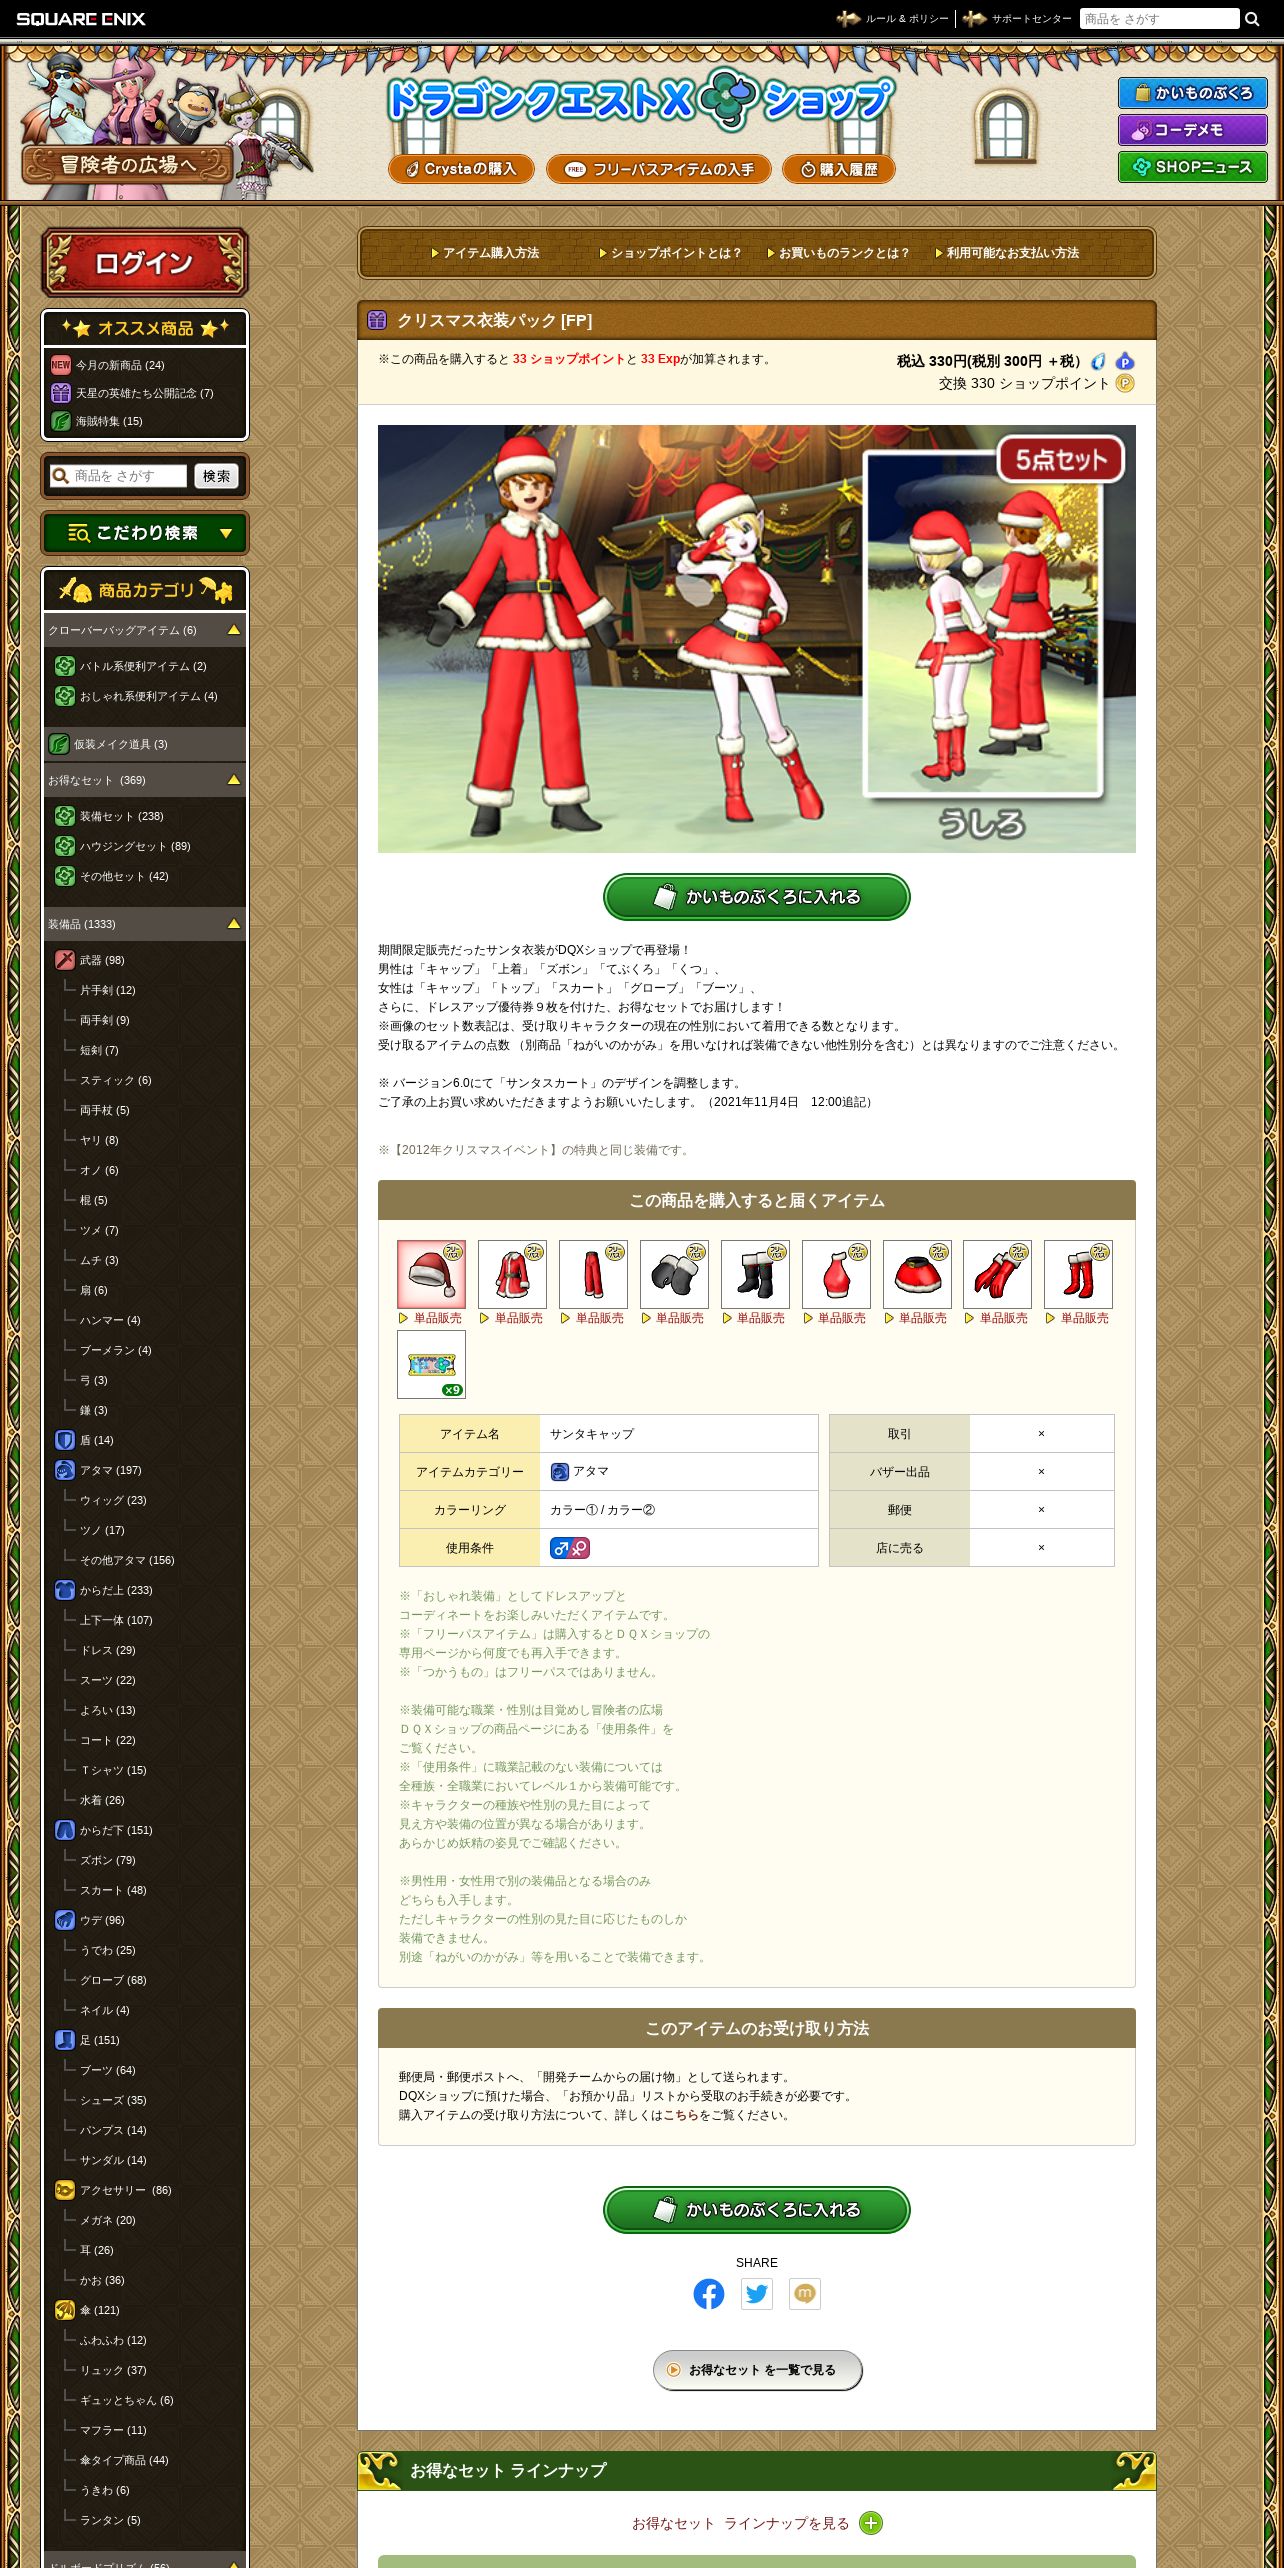Image resolution: width=1284 pixels, height=2568 pixels.
Task: Click 単品販売 link under Santa cap
Action: [437, 1318]
